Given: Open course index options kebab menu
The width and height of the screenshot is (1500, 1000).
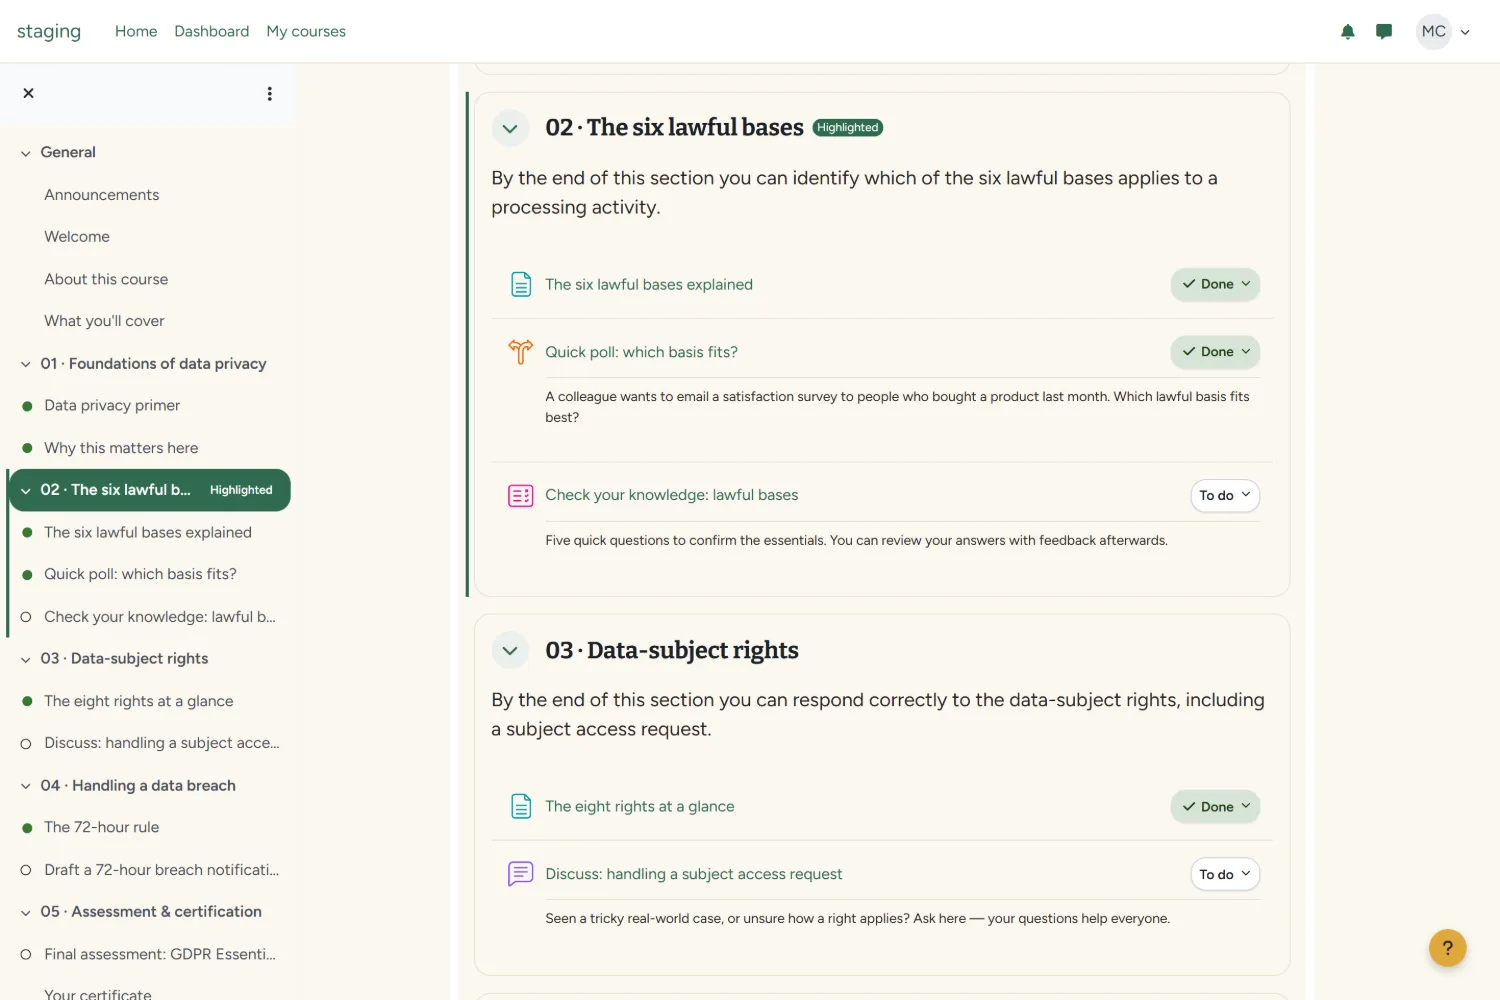Looking at the screenshot, I should point(269,93).
